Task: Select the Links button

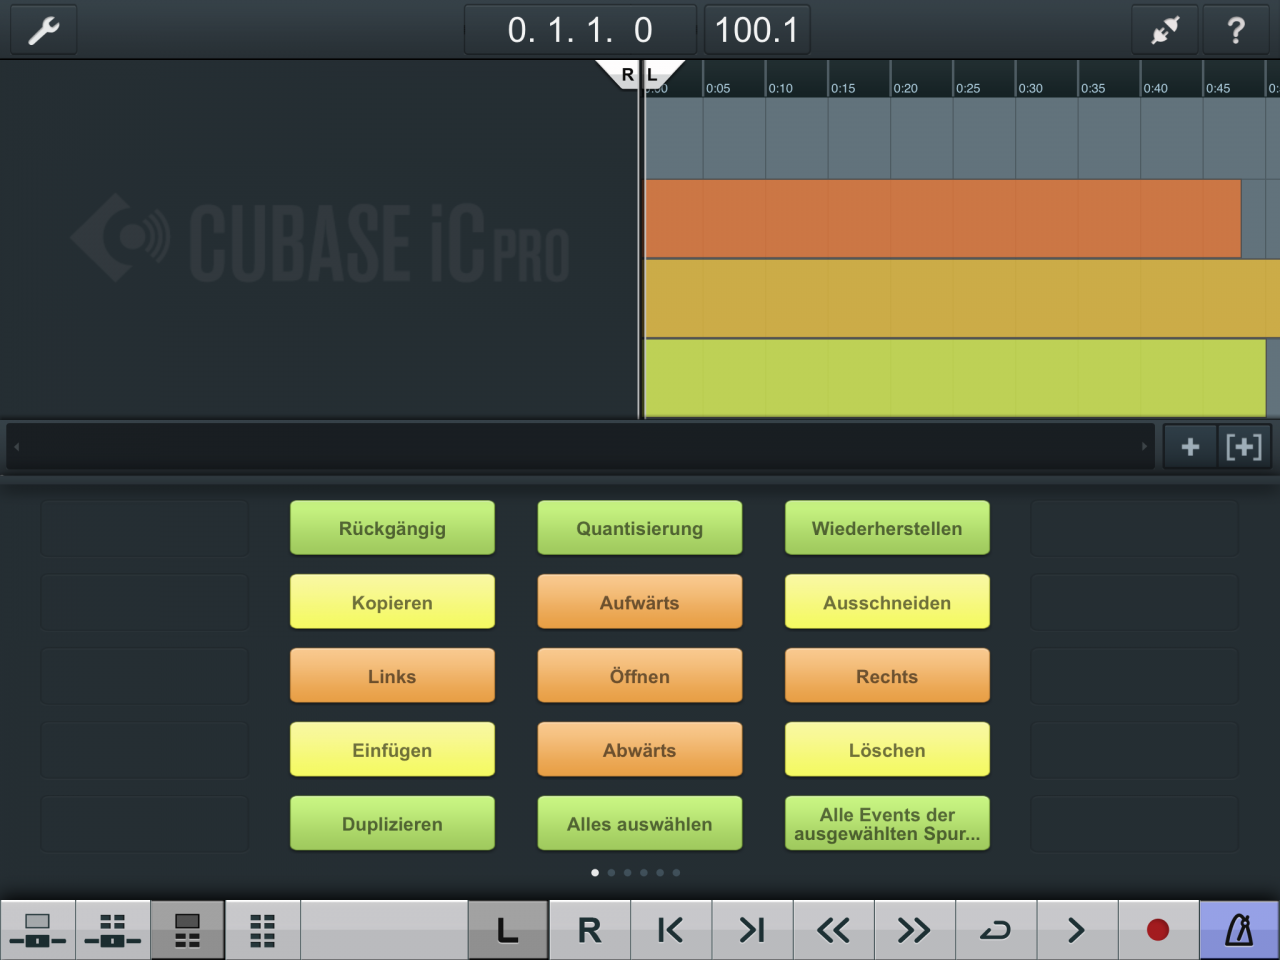Action: pos(392,676)
